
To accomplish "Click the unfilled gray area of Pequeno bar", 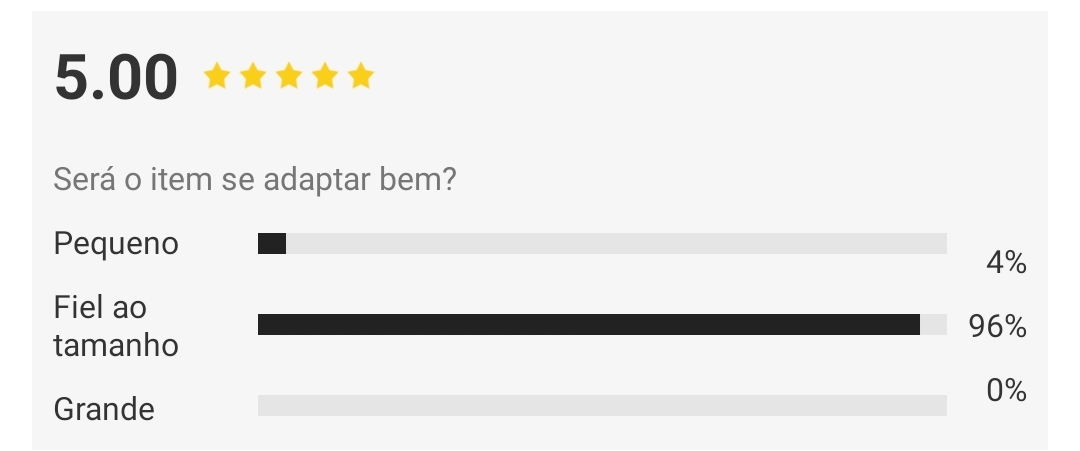I will [x=616, y=243].
